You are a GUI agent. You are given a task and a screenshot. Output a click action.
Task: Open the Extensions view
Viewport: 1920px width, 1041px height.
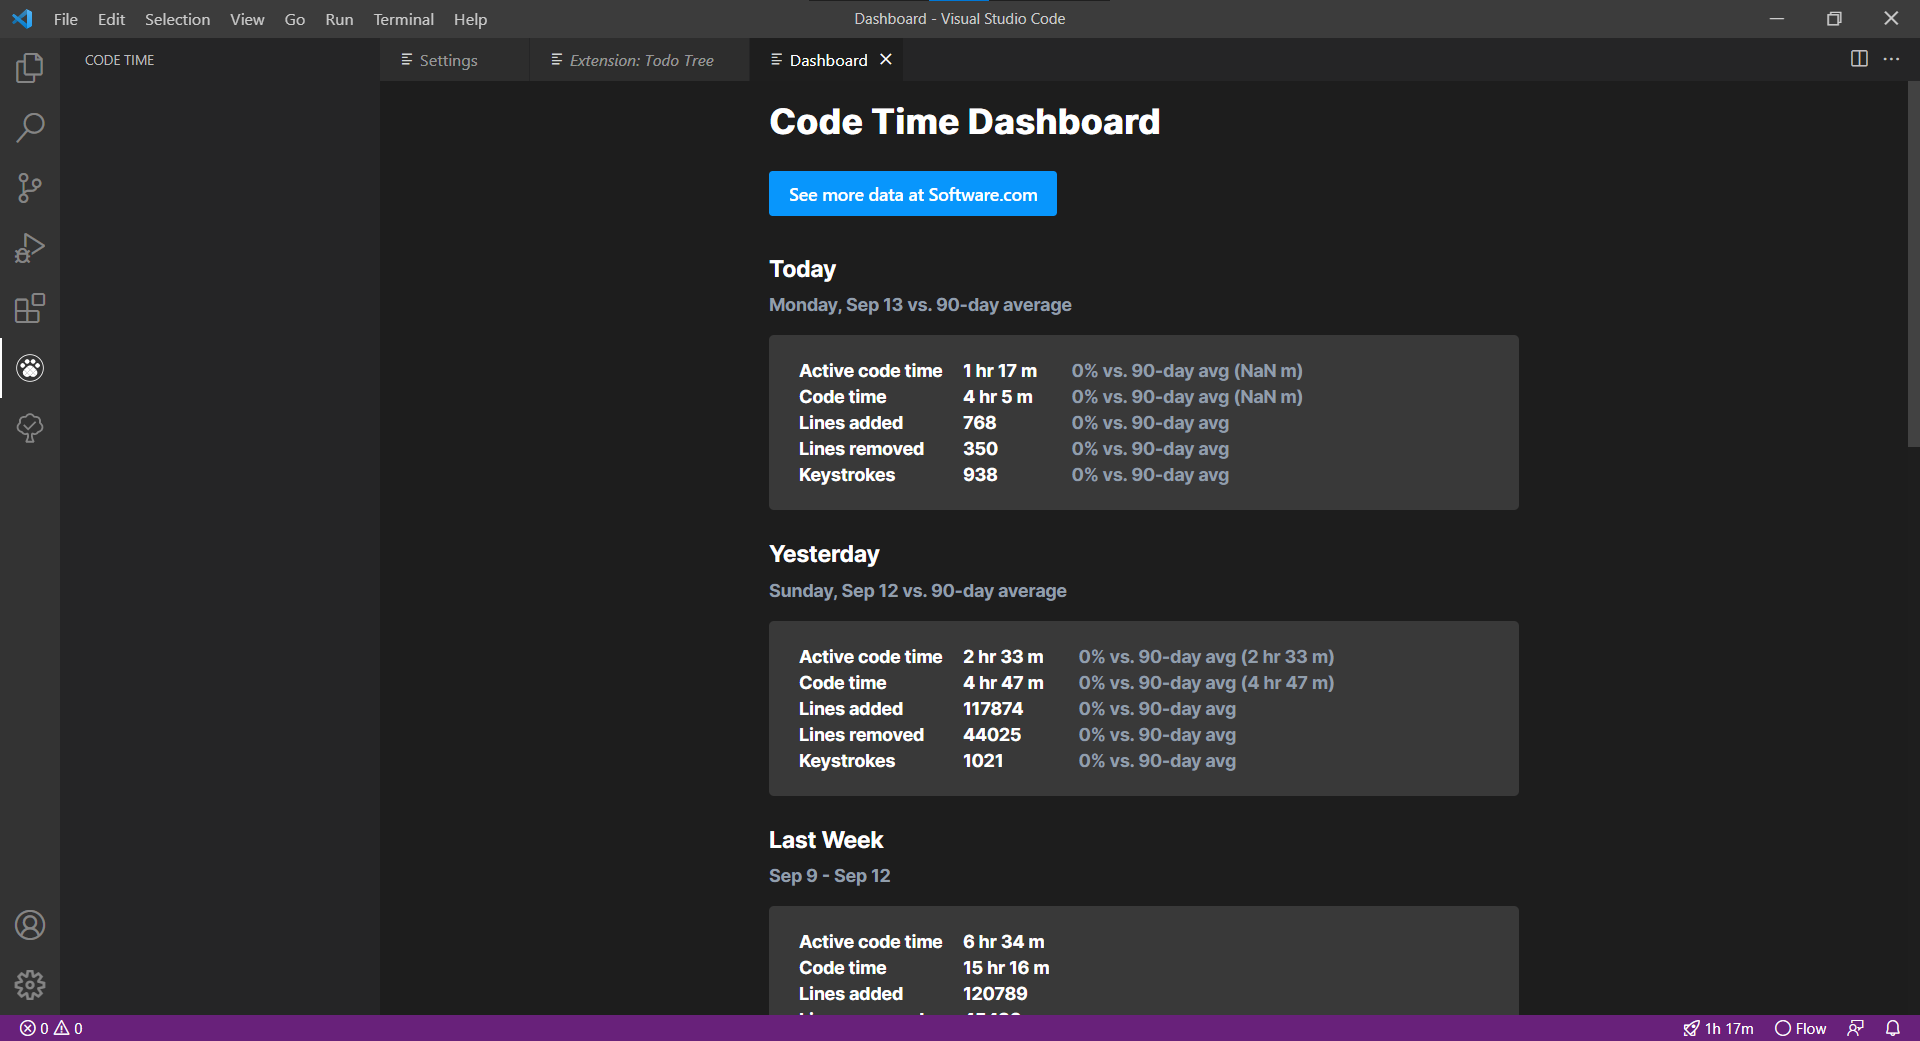[30, 308]
